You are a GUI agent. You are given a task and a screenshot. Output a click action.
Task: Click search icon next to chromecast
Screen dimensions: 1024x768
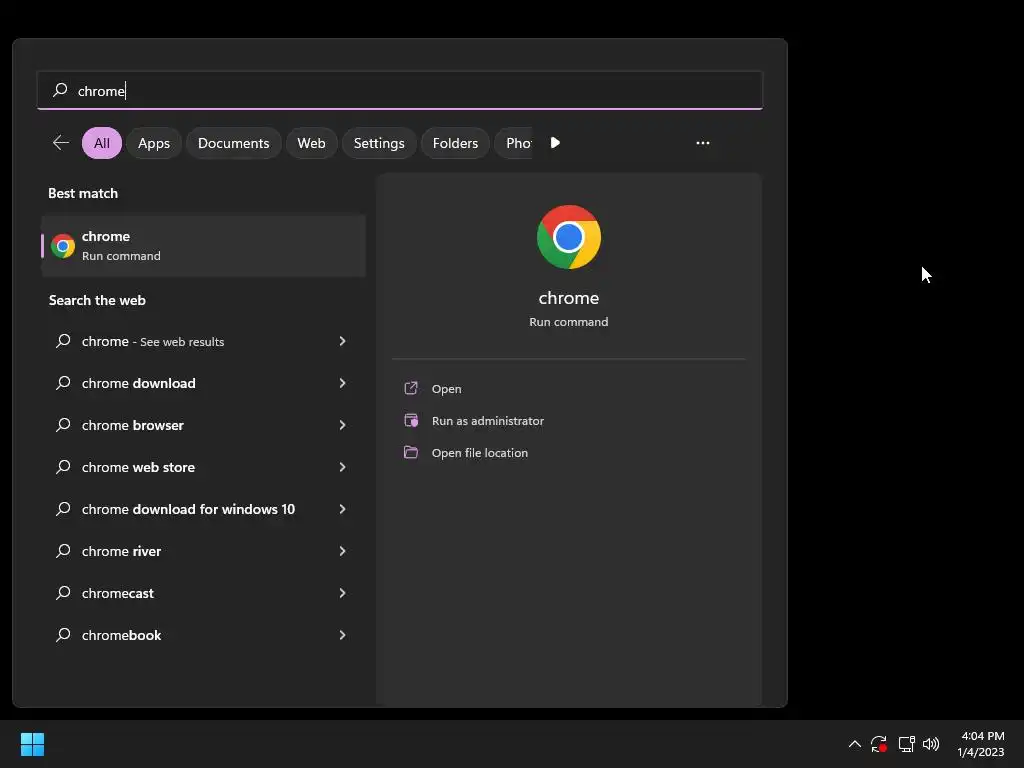tap(63, 592)
